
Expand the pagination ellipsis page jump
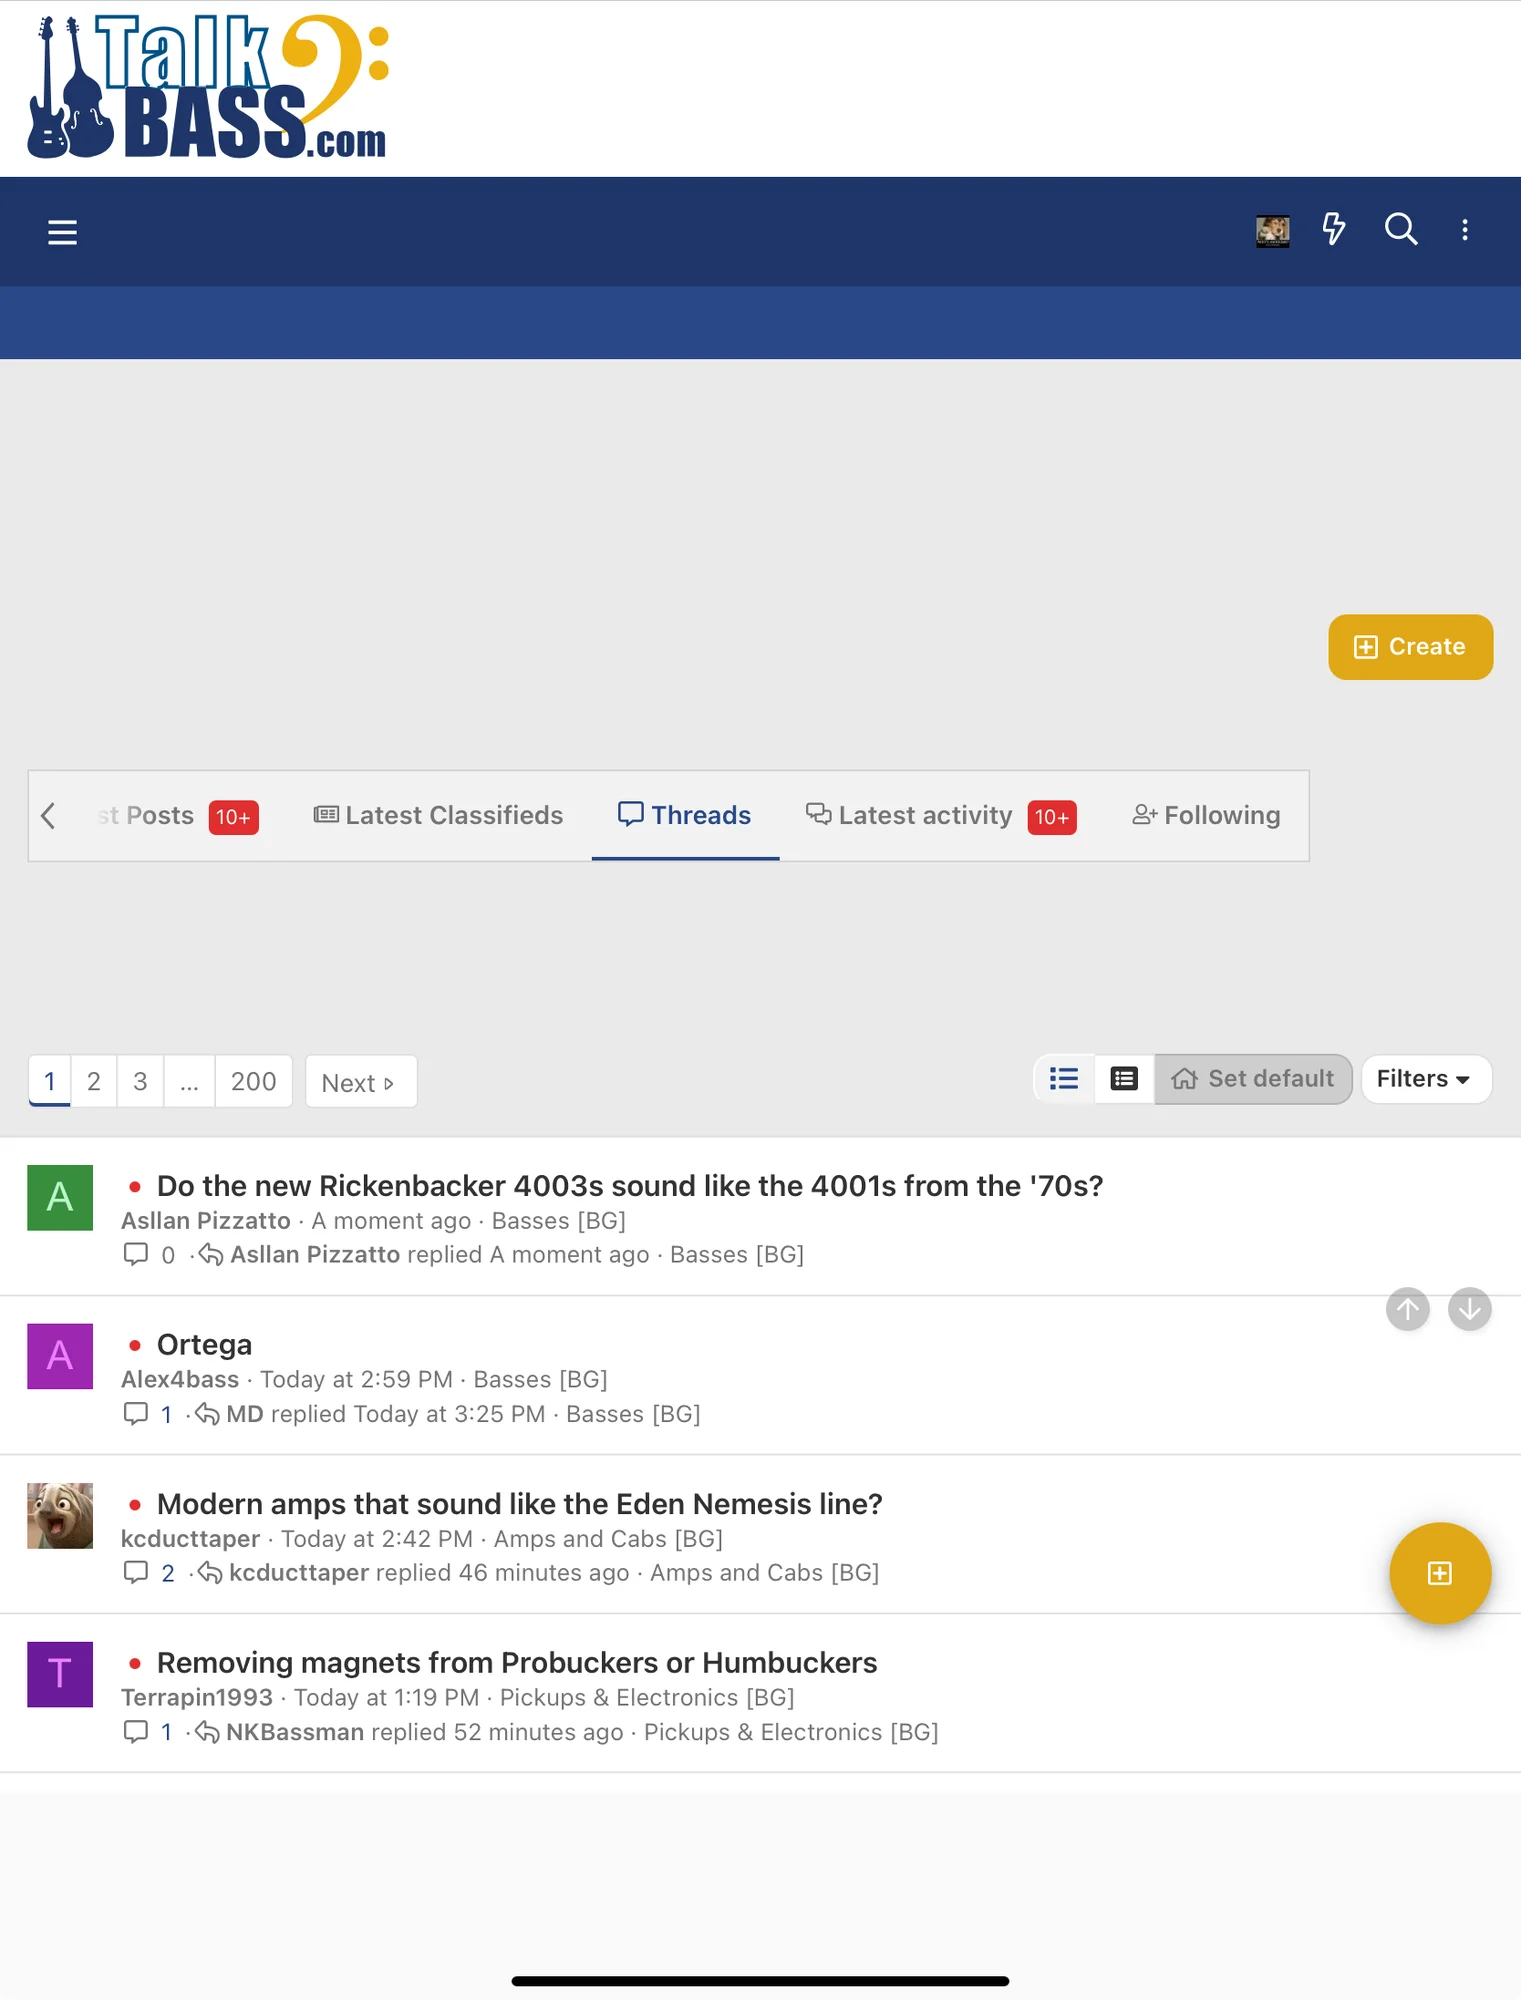[x=189, y=1081]
